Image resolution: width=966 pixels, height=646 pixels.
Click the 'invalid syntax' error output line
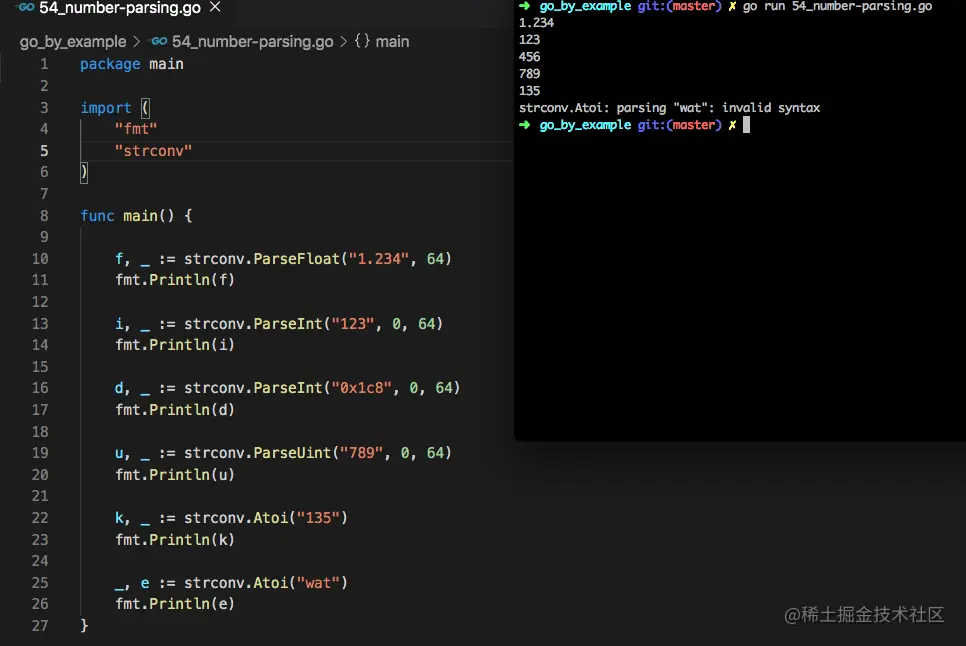(x=670, y=108)
